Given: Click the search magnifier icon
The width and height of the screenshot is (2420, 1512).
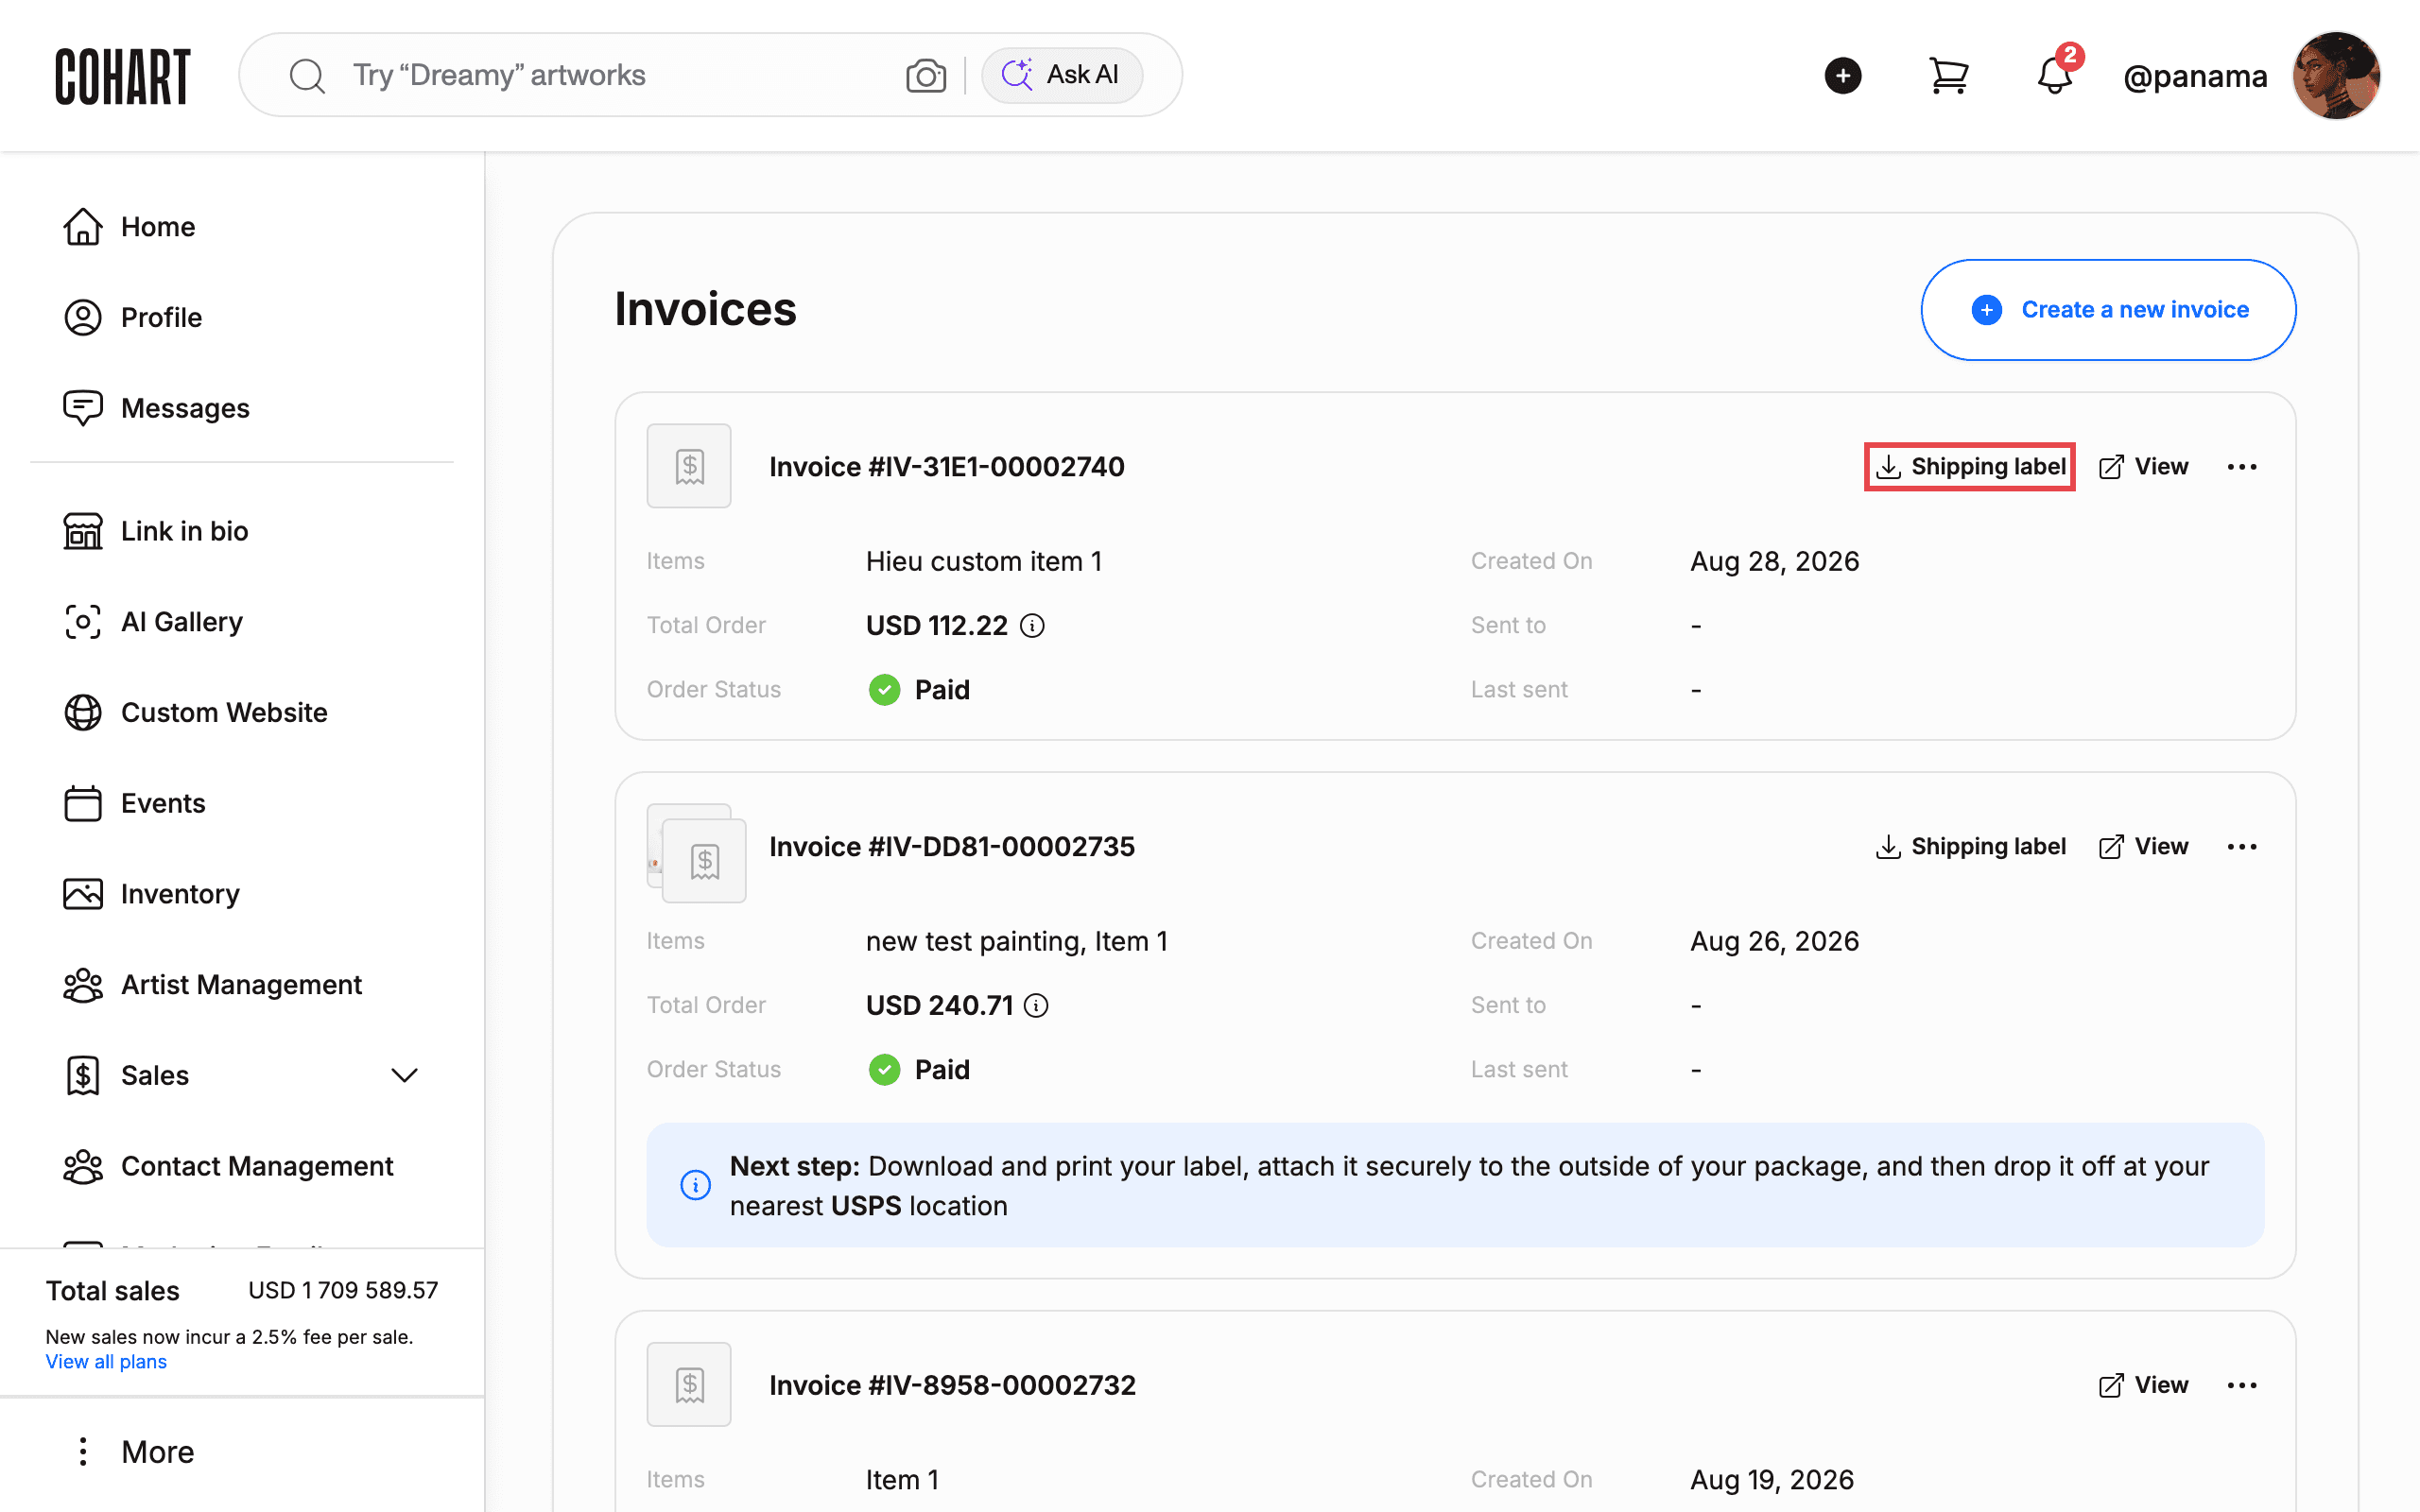Looking at the screenshot, I should [x=307, y=75].
